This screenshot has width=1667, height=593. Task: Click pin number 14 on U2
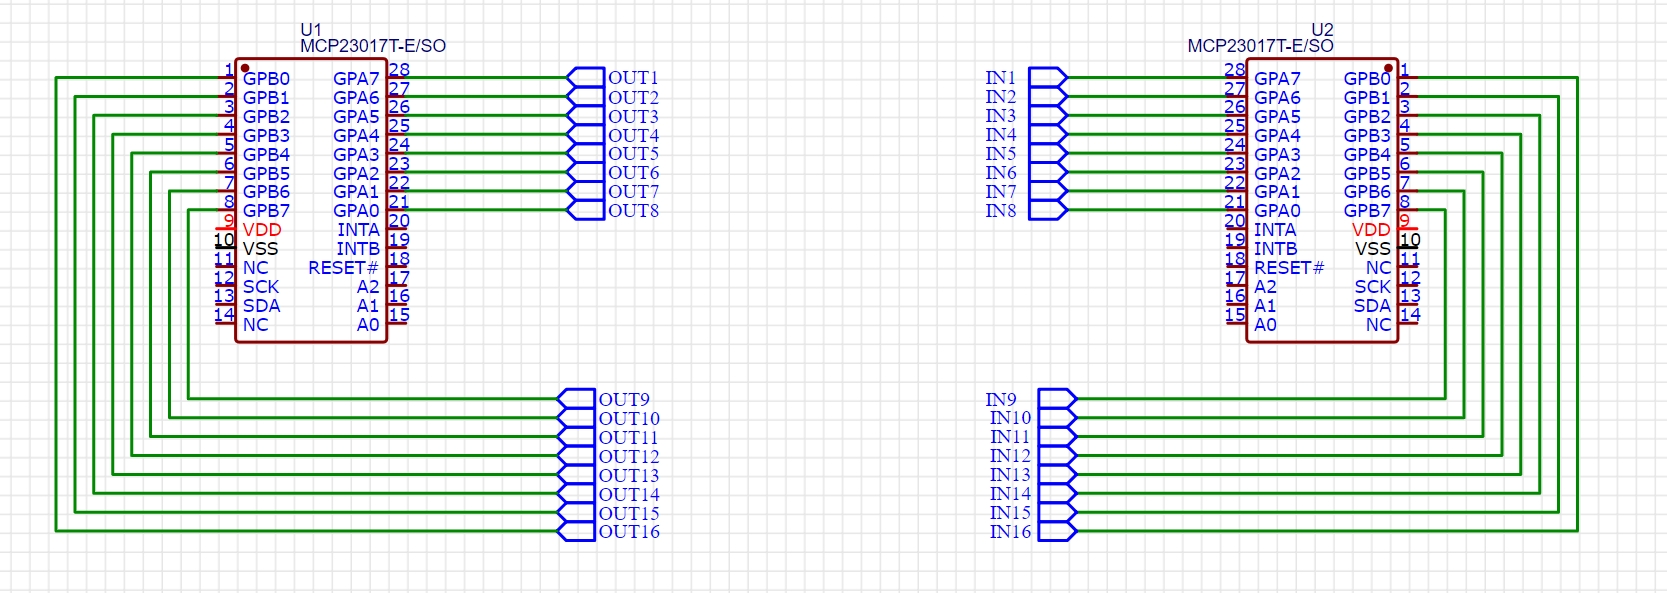[1410, 315]
